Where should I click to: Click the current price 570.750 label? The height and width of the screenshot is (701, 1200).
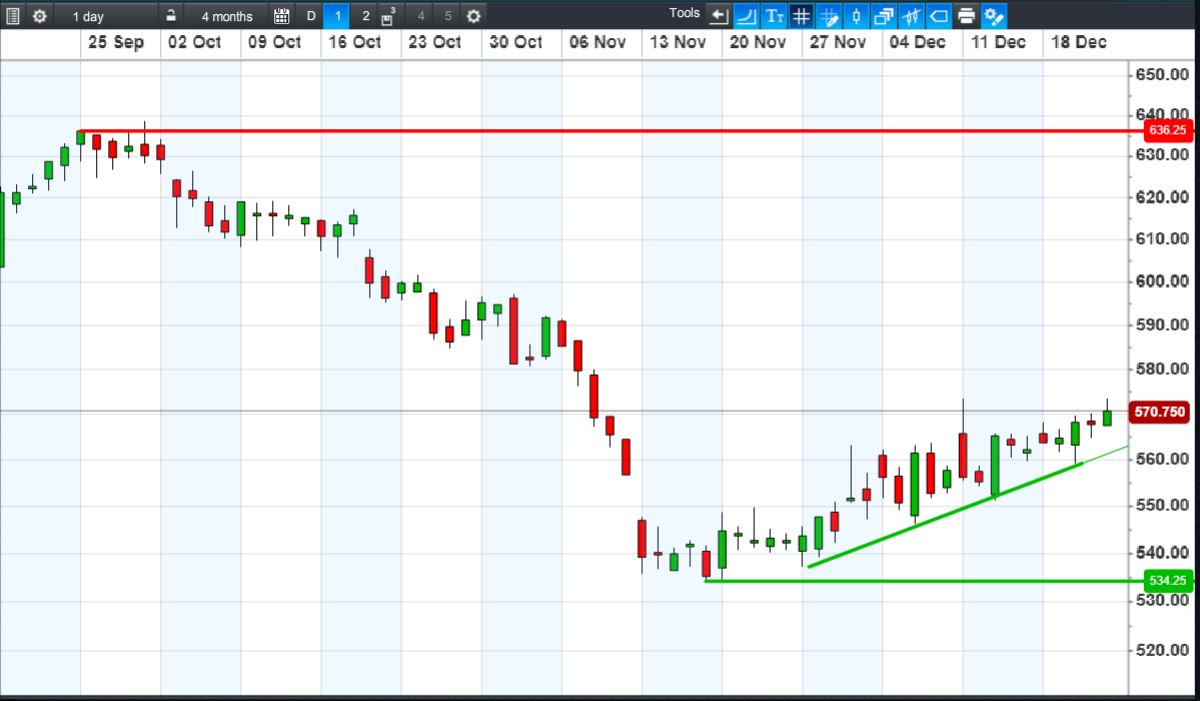tap(1161, 411)
